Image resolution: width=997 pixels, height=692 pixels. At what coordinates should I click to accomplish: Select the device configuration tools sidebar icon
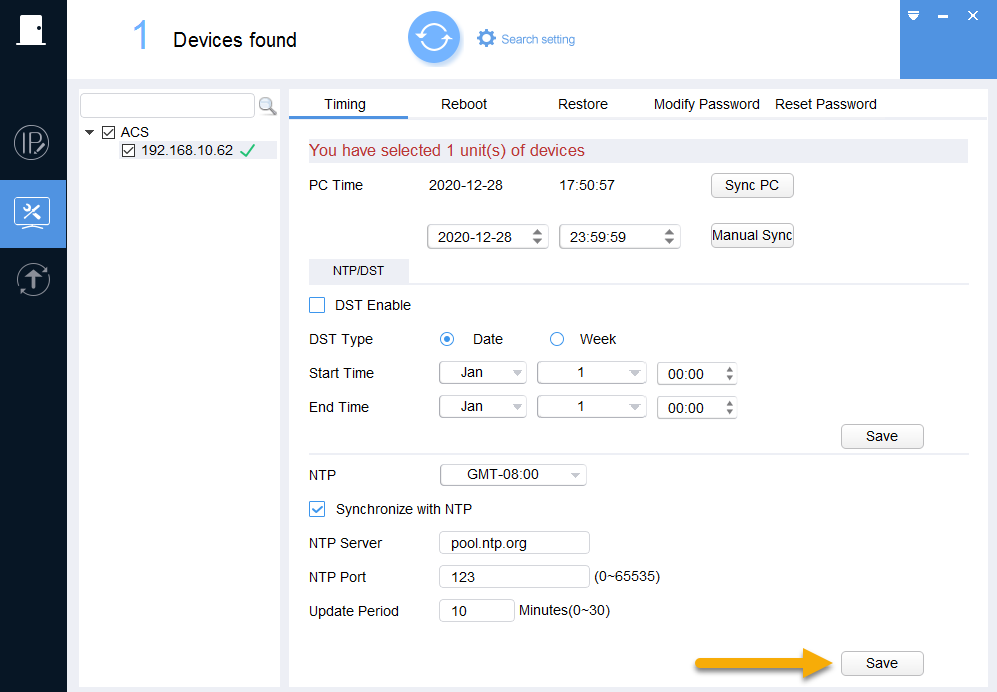pos(32,214)
